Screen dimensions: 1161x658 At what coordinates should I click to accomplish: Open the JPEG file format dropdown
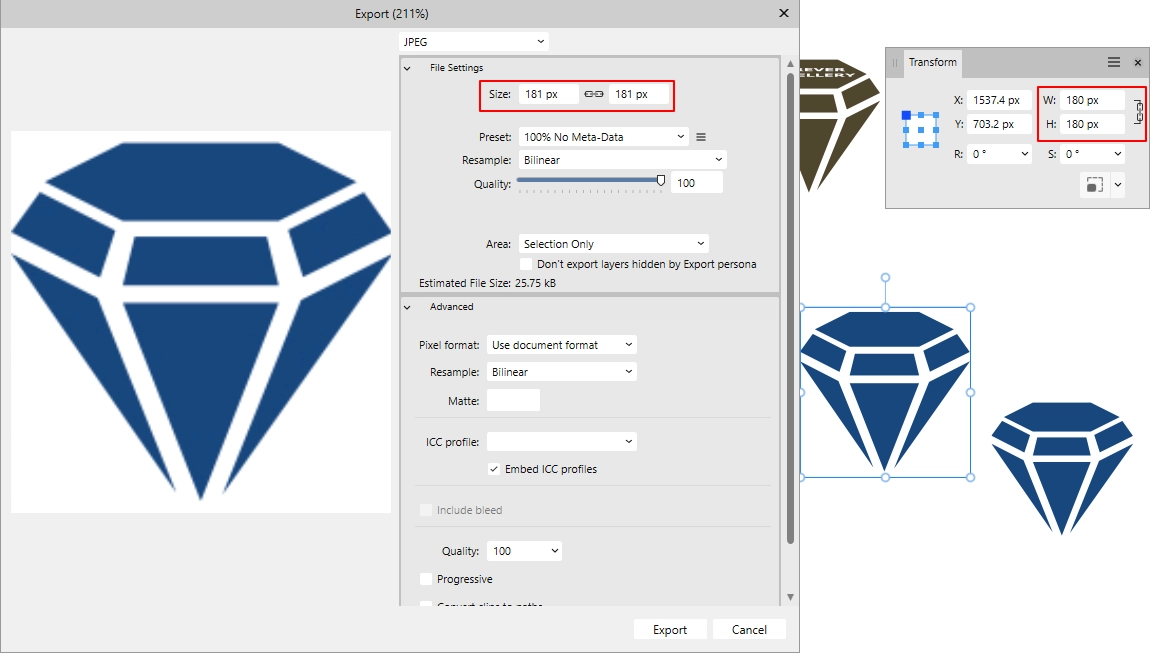coord(474,42)
